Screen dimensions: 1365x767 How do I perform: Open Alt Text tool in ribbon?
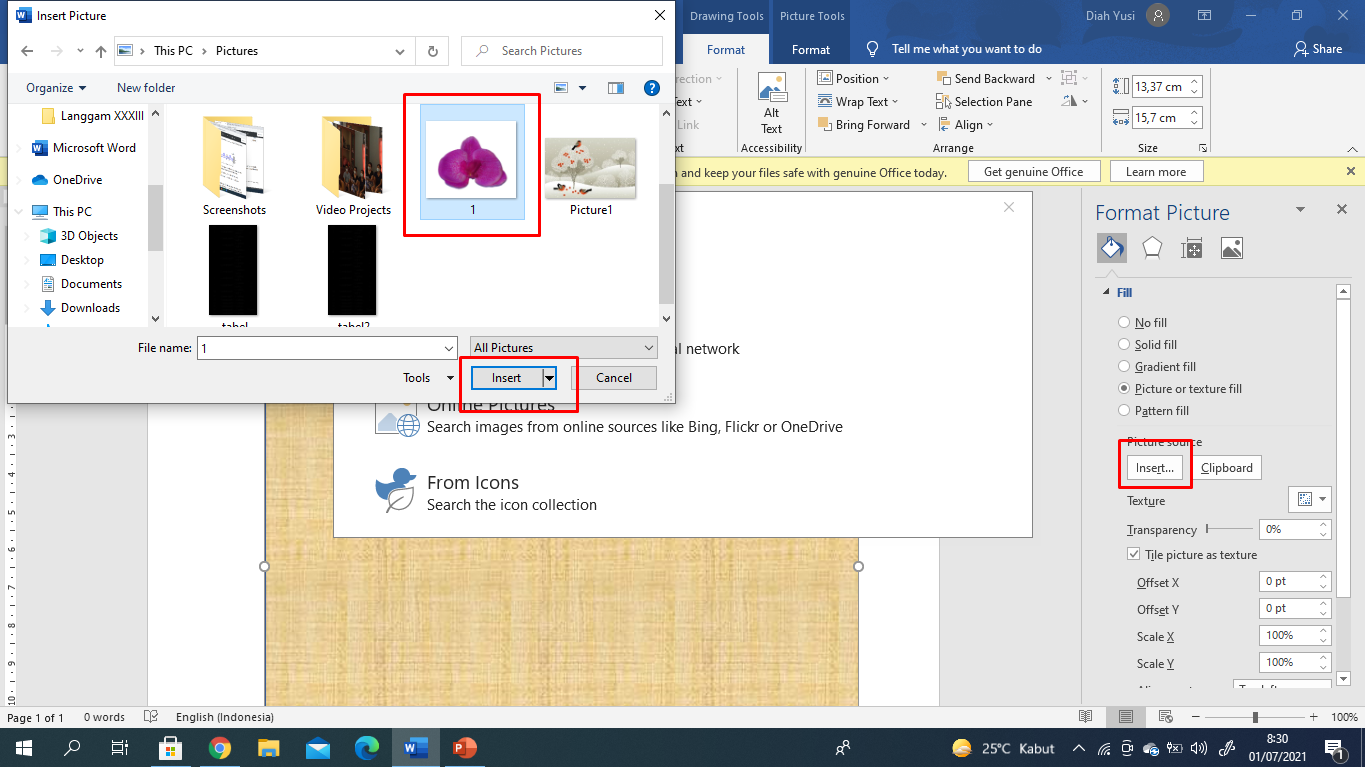coord(771,104)
